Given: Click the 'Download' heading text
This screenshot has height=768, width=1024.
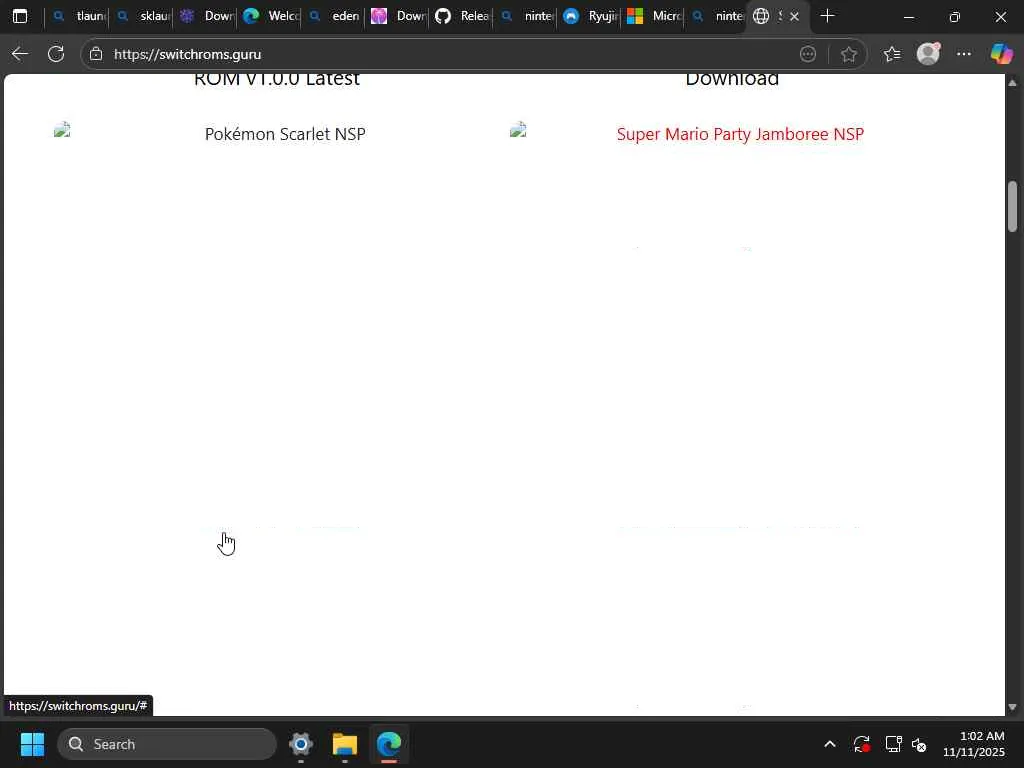Looking at the screenshot, I should [x=732, y=80].
